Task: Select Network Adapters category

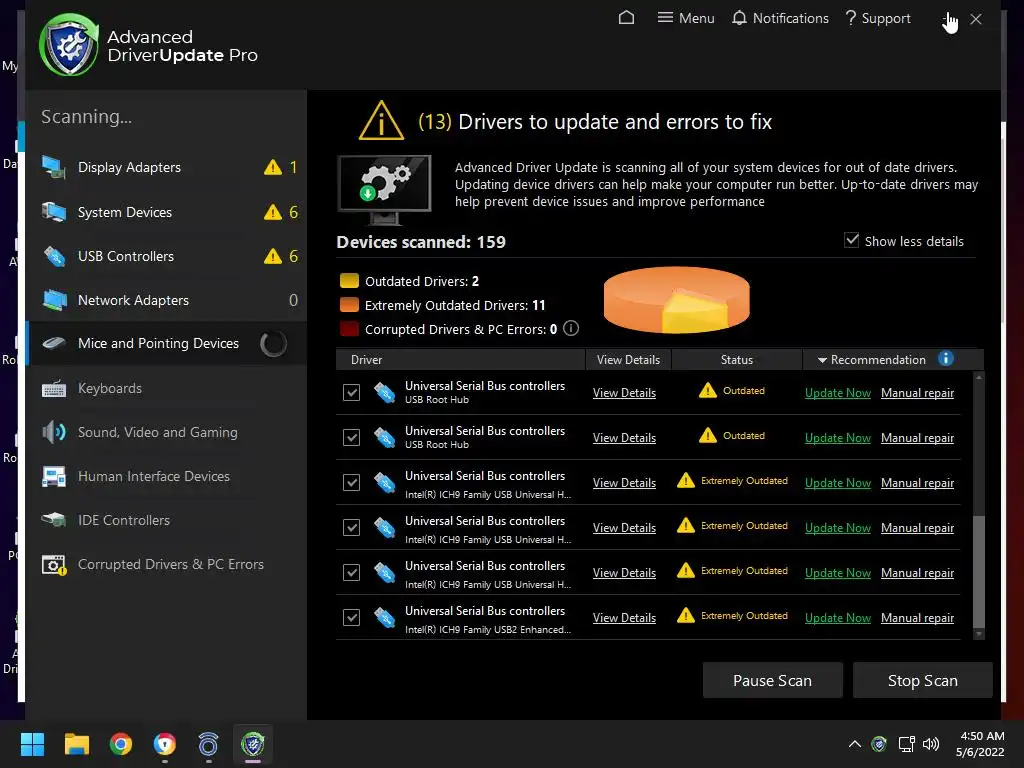Action: (167, 300)
